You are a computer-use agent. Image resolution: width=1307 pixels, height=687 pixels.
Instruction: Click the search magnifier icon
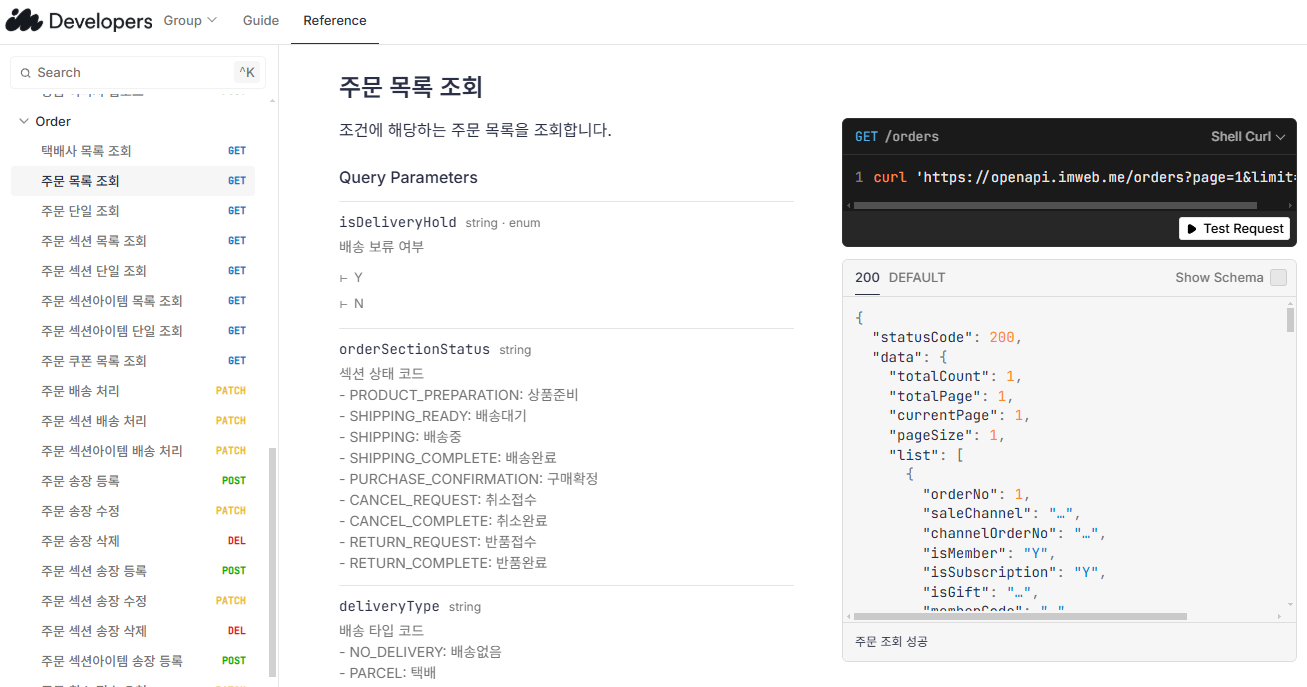pyautogui.click(x=26, y=73)
